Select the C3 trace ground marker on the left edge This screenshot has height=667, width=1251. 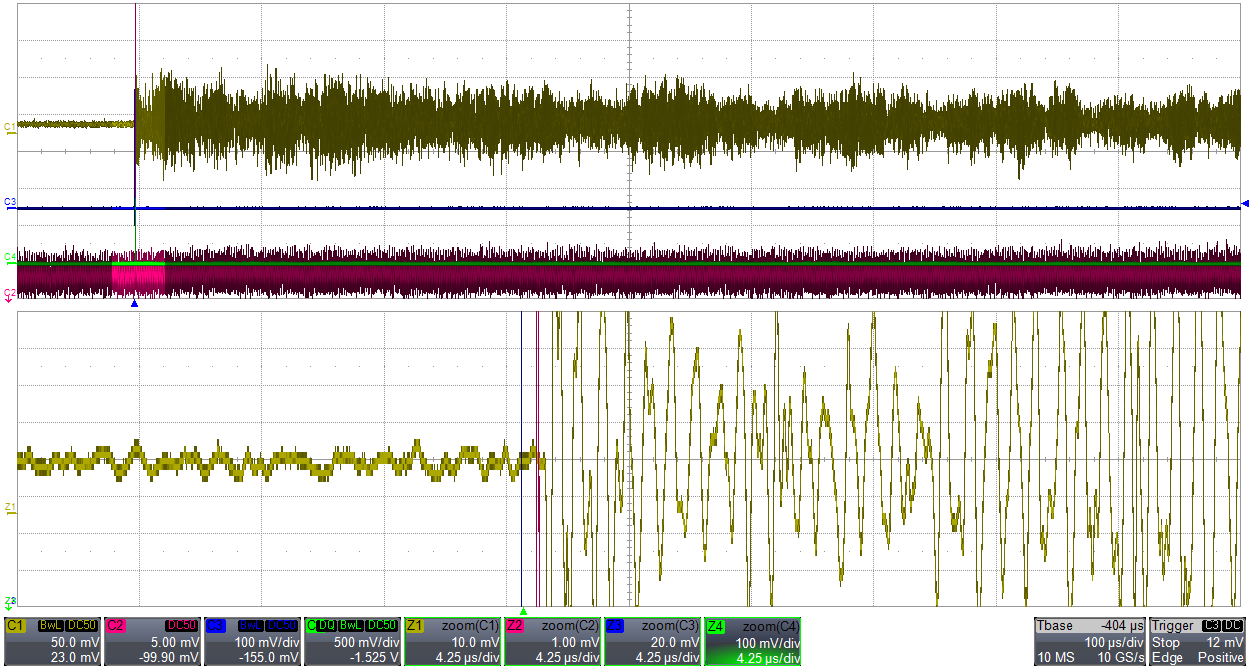(x=10, y=203)
